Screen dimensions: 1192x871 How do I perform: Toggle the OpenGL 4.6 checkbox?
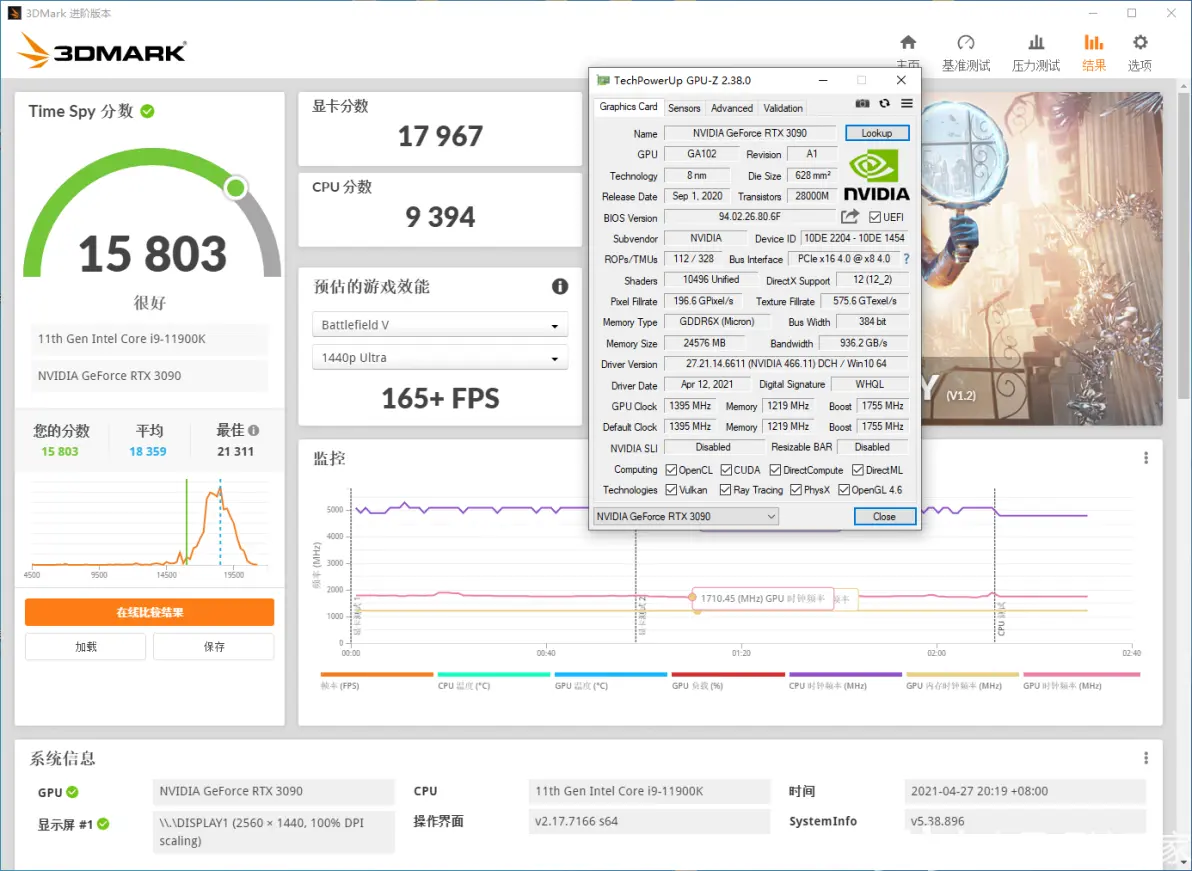pos(844,490)
